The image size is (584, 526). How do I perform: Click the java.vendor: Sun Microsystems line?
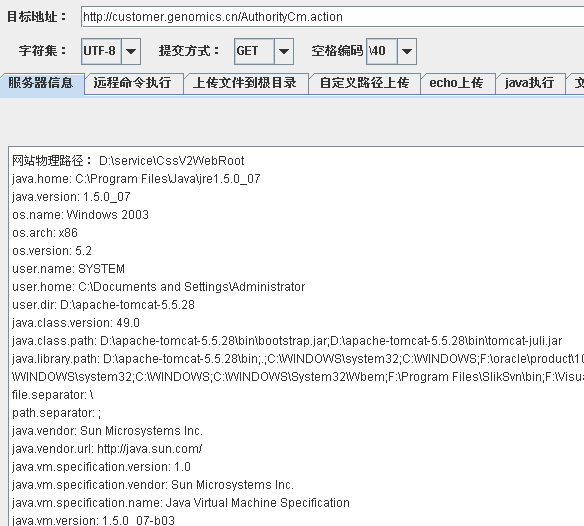coord(108,431)
